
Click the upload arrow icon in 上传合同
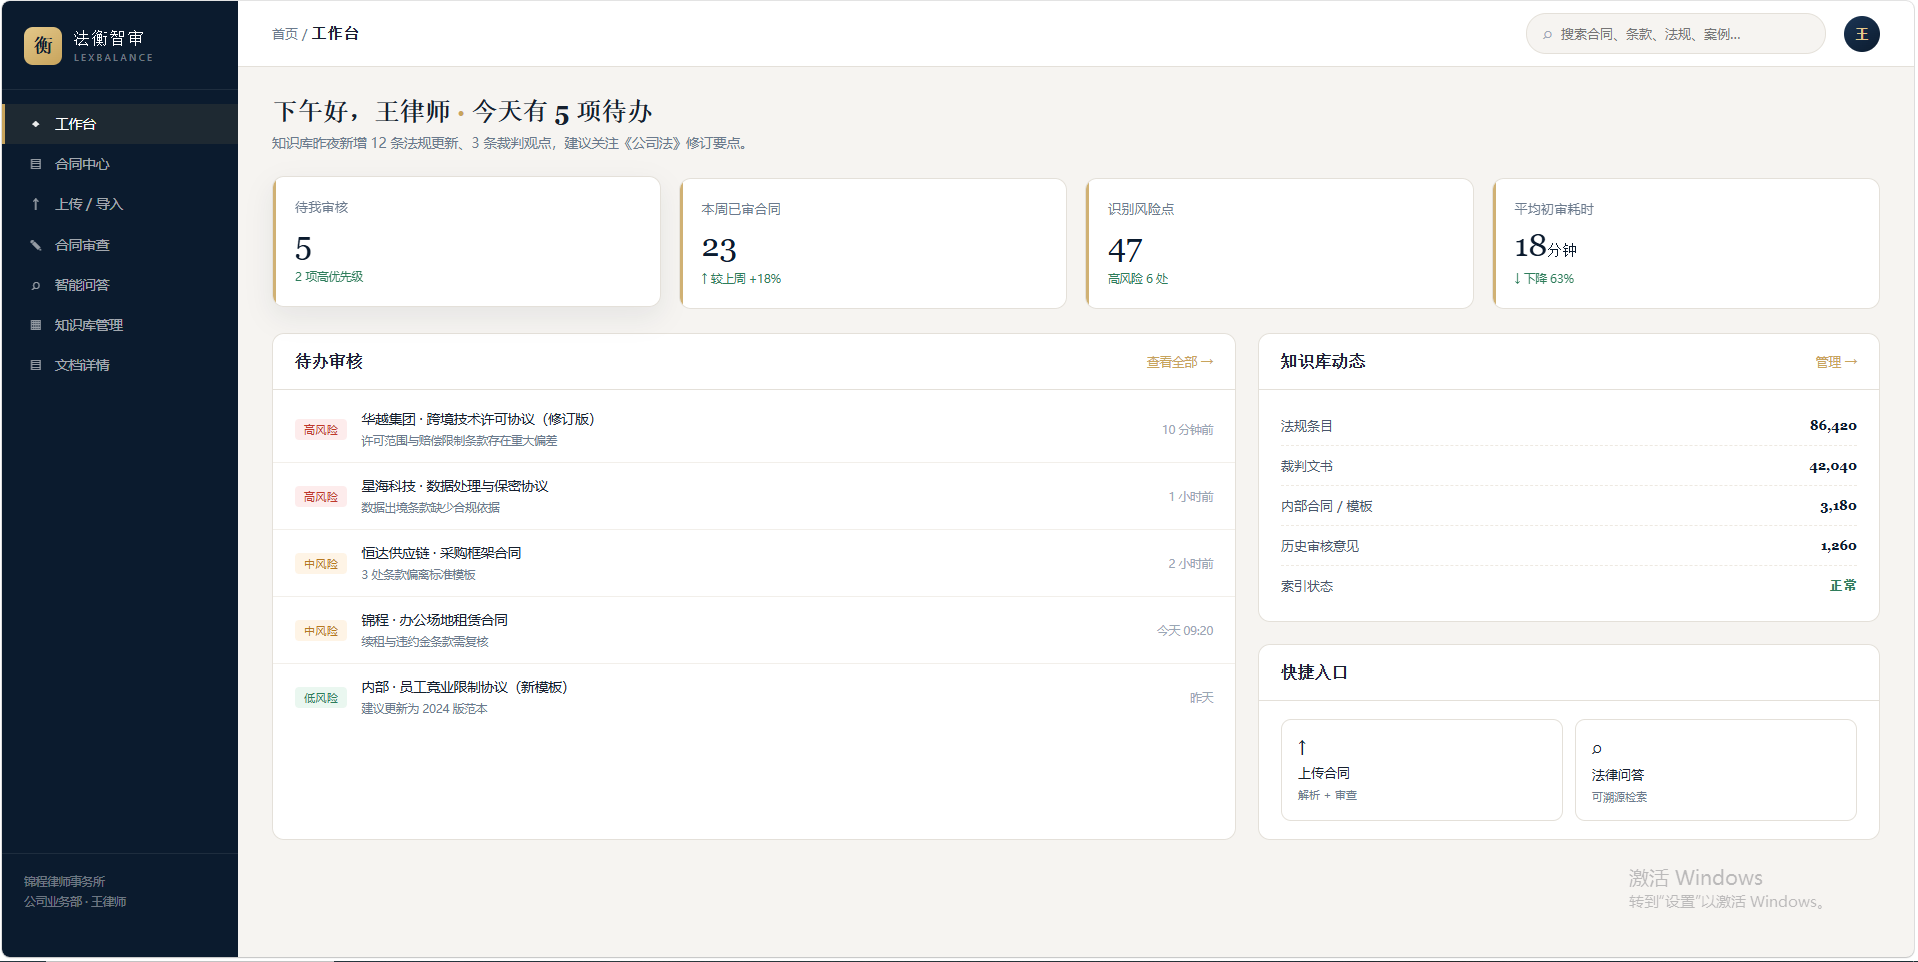click(1302, 747)
